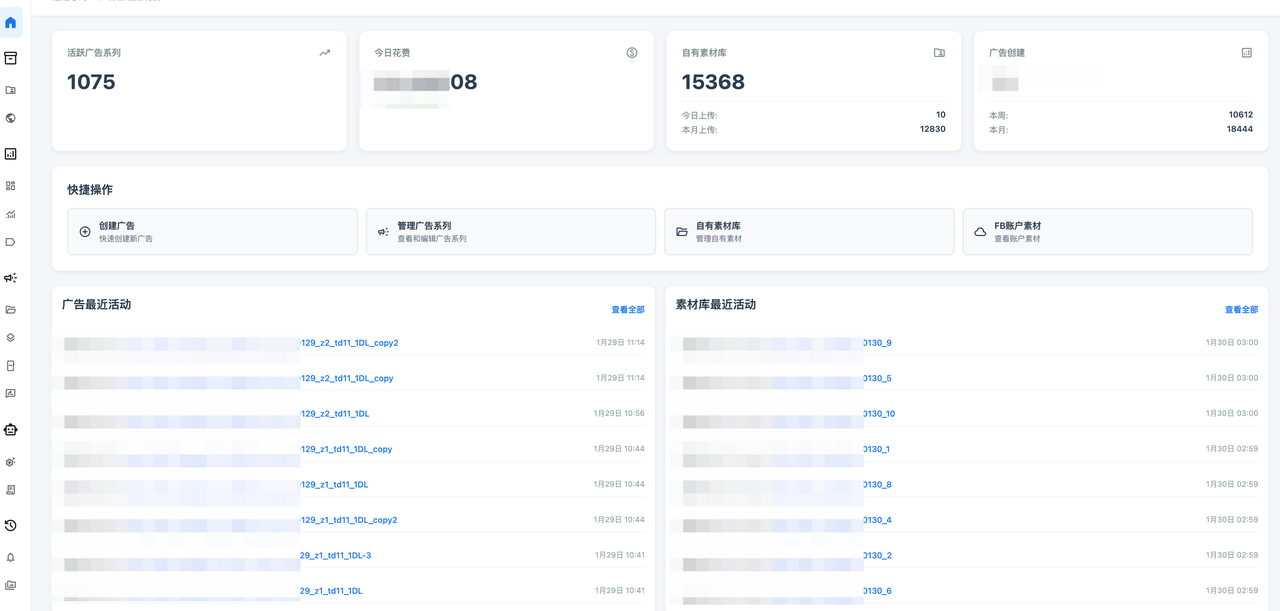The height and width of the screenshot is (611, 1280).
Task: Click the dollar icon on 今日花费 card
Action: pyautogui.click(x=632, y=53)
